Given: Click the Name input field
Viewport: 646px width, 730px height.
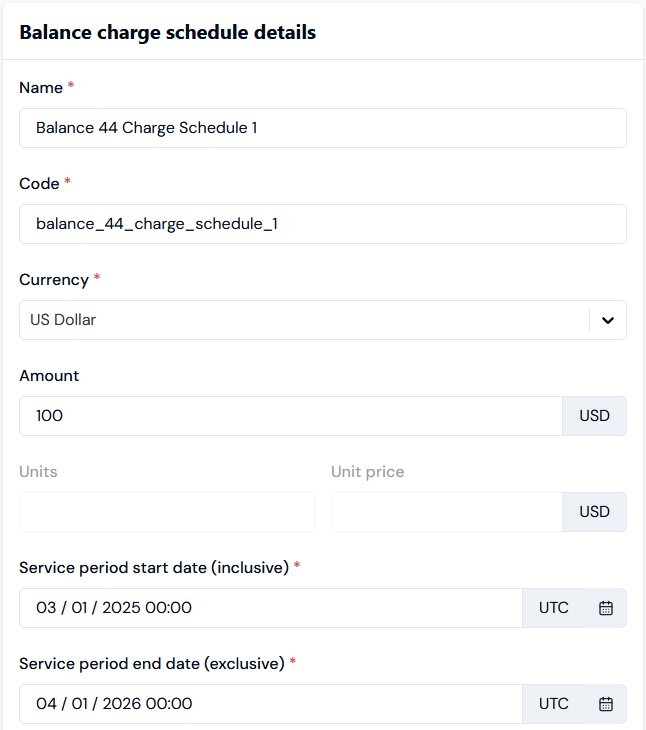Looking at the screenshot, I should (x=322, y=128).
